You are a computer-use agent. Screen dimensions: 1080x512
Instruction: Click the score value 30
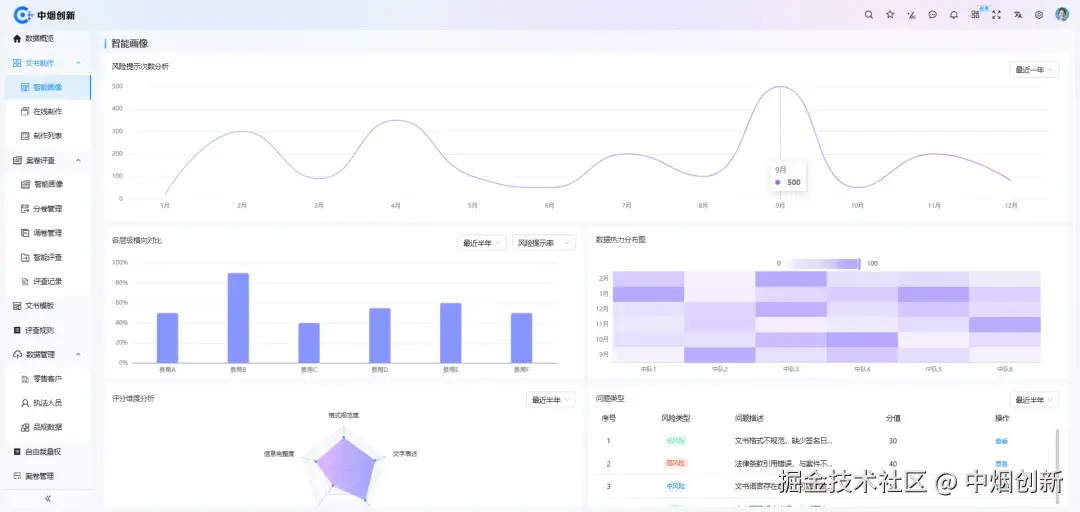893,441
